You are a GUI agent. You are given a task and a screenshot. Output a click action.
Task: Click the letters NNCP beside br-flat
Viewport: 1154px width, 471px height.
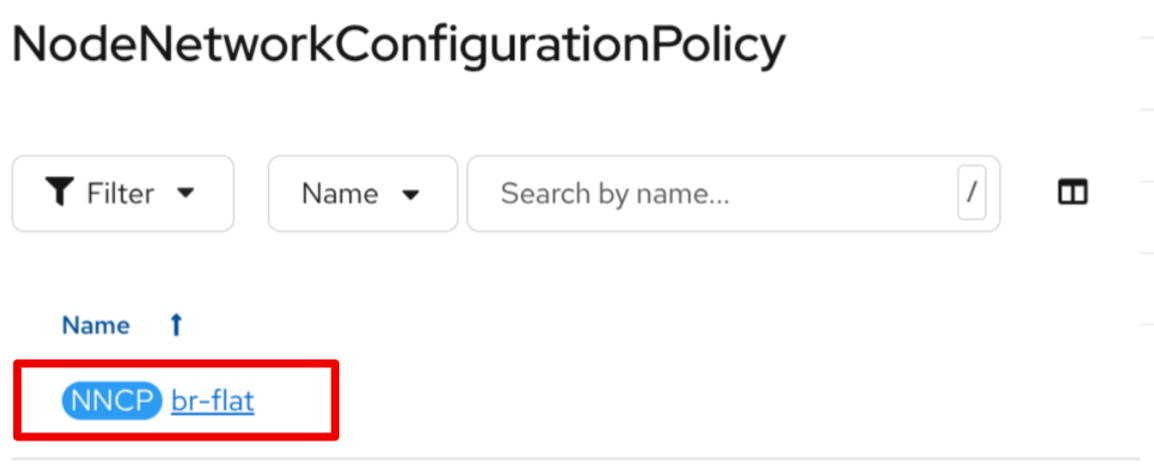(x=111, y=402)
